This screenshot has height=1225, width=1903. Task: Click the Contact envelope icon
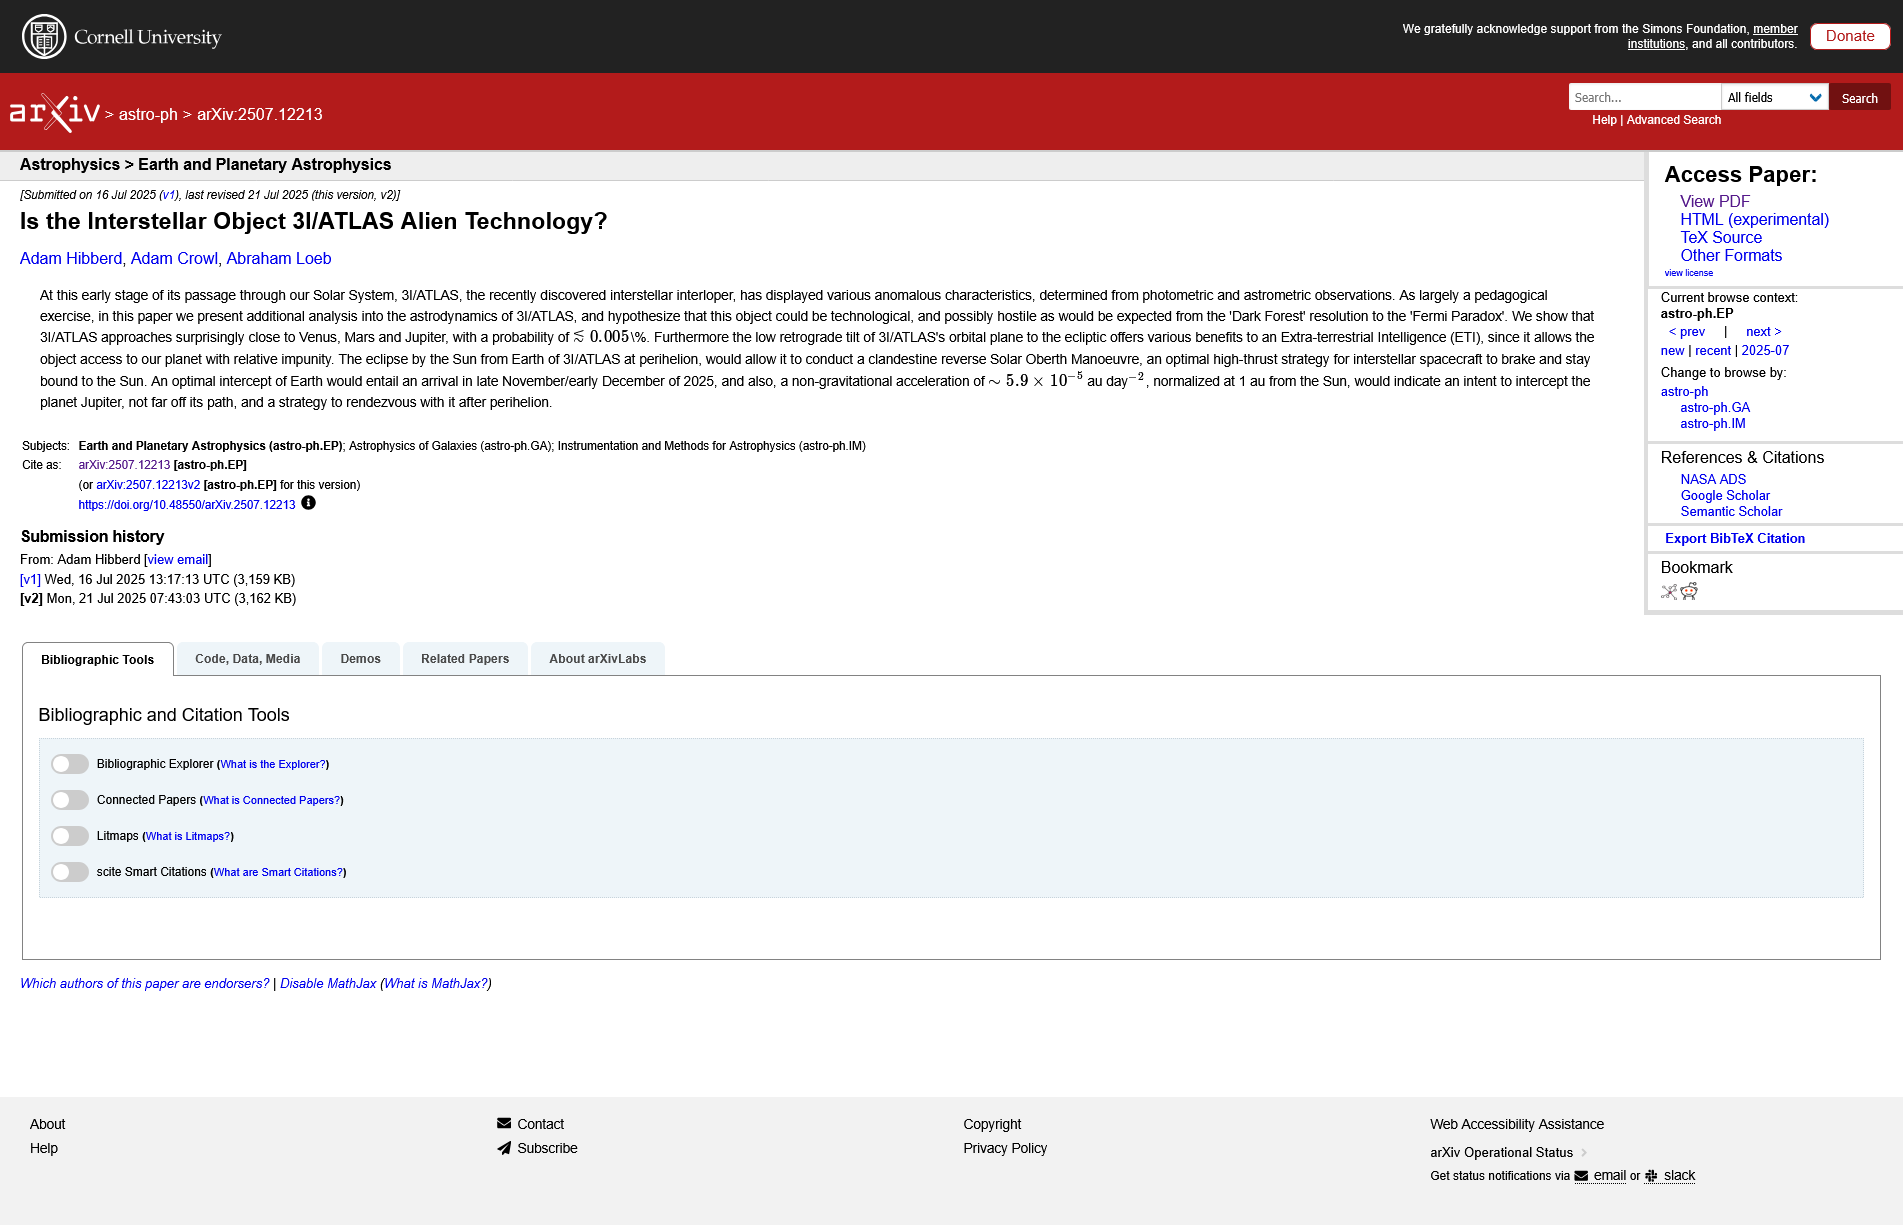click(x=504, y=1123)
